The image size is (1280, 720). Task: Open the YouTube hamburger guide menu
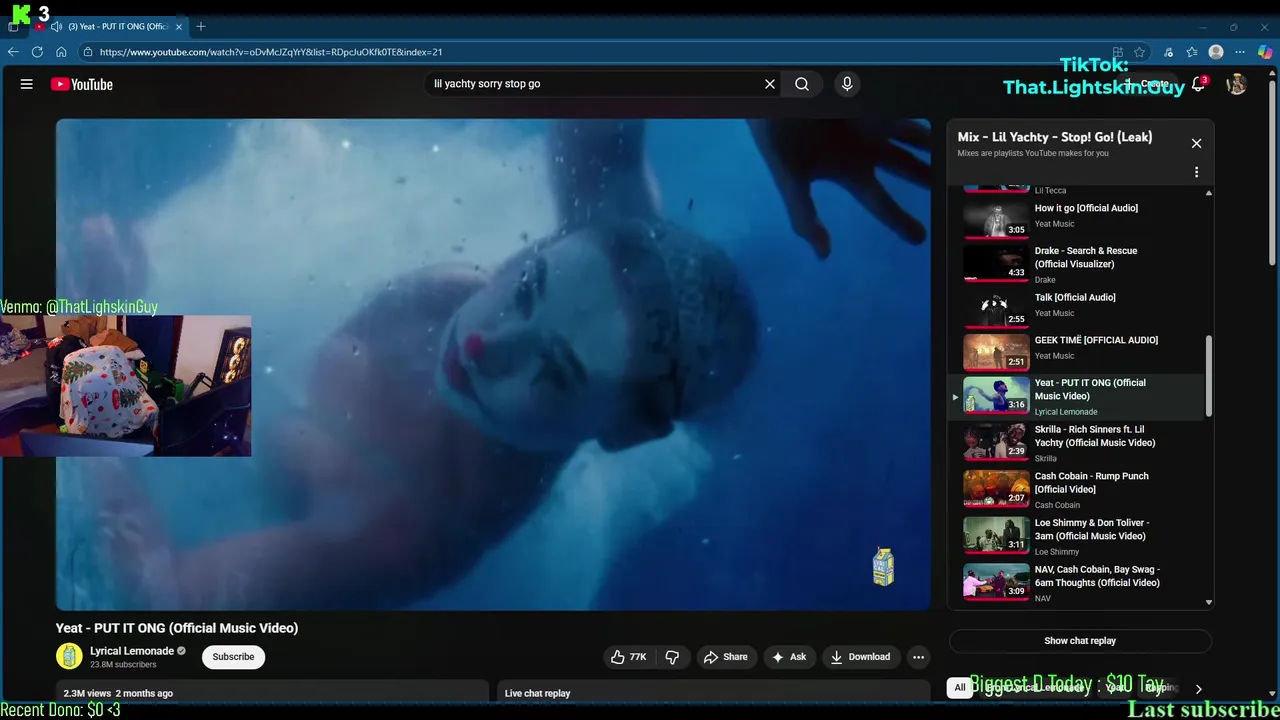pos(27,84)
